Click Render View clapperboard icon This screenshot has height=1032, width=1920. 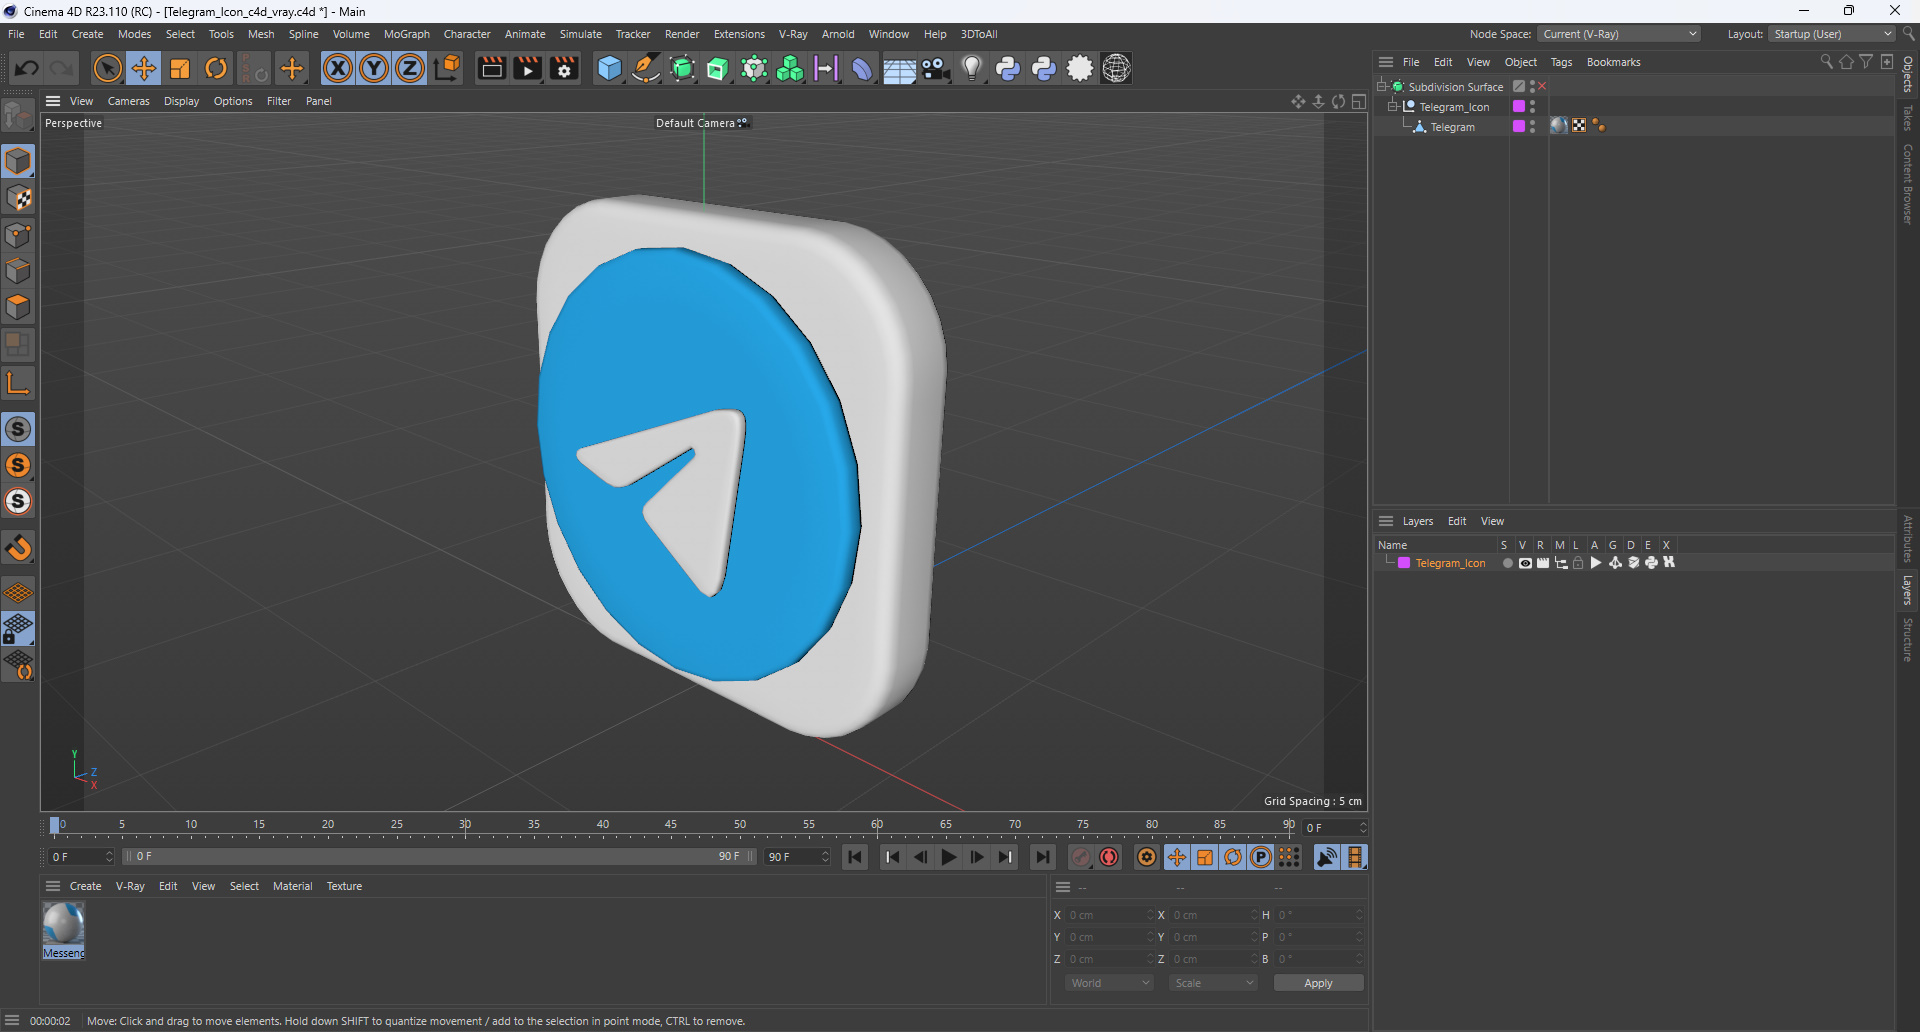click(491, 68)
